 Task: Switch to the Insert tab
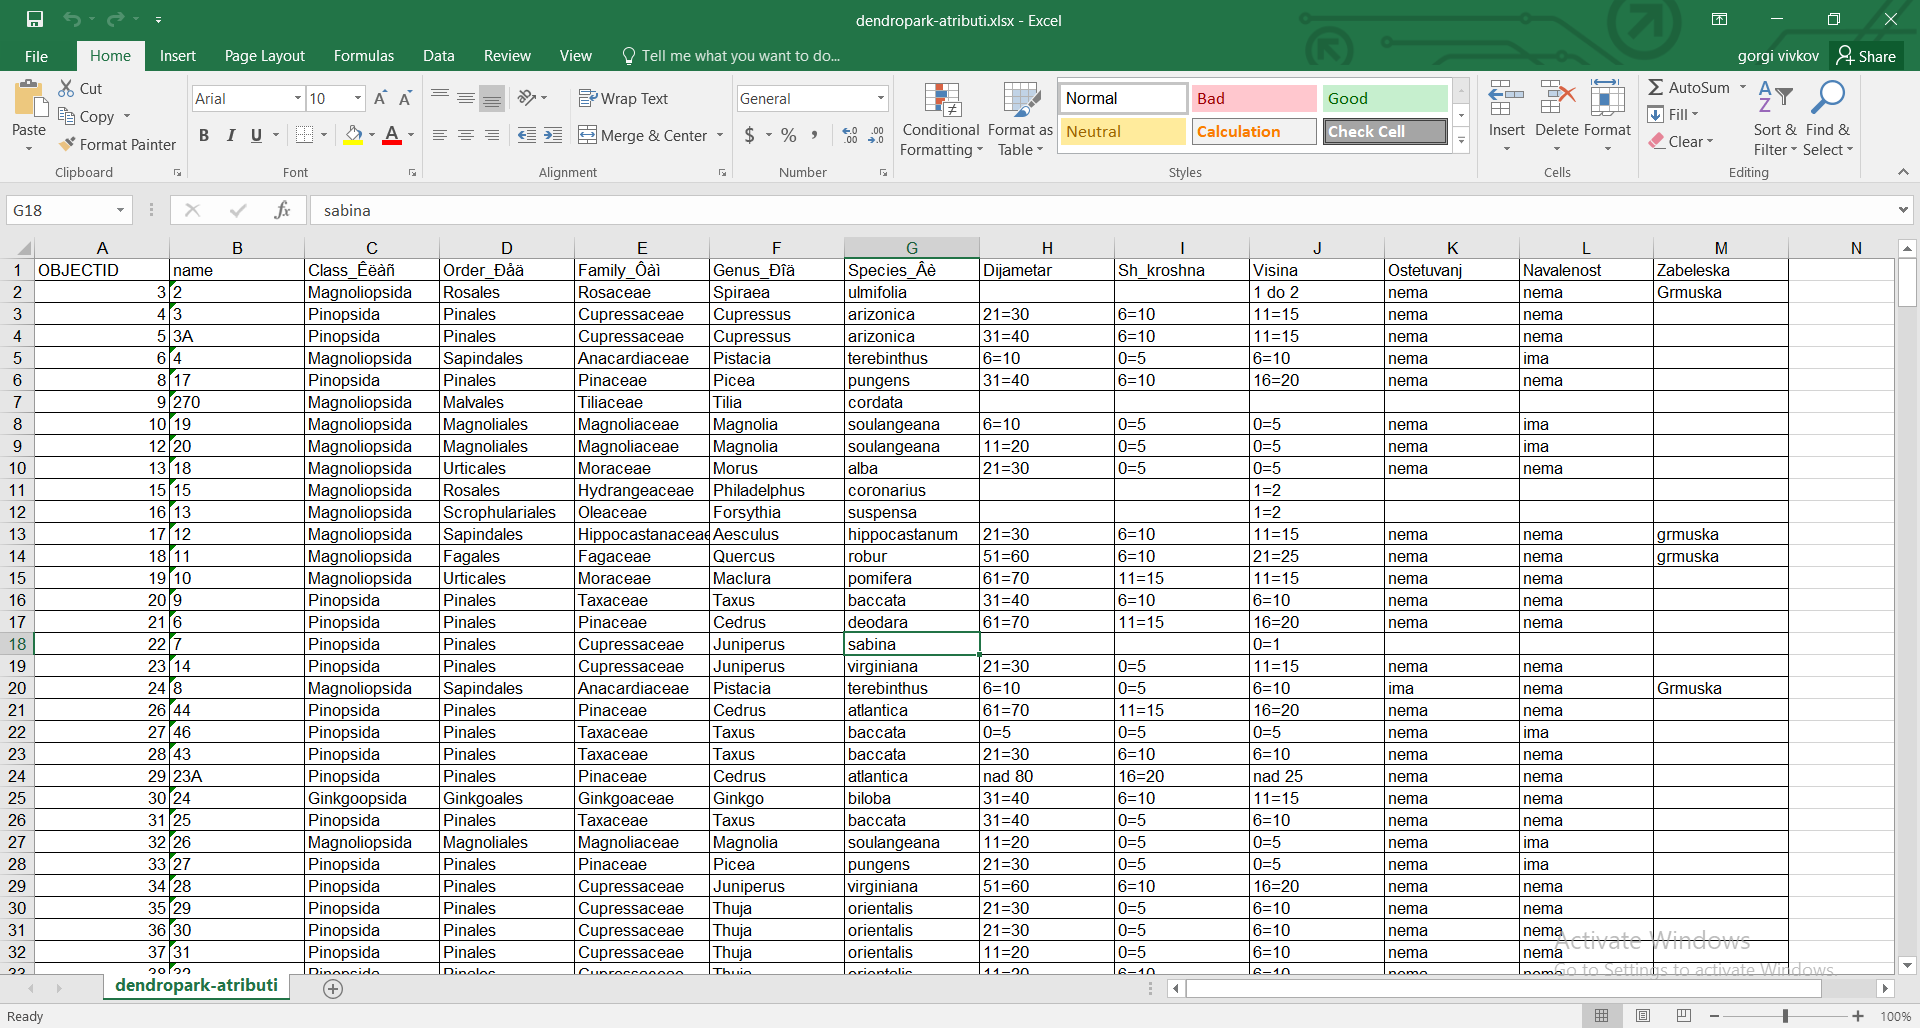pos(177,56)
